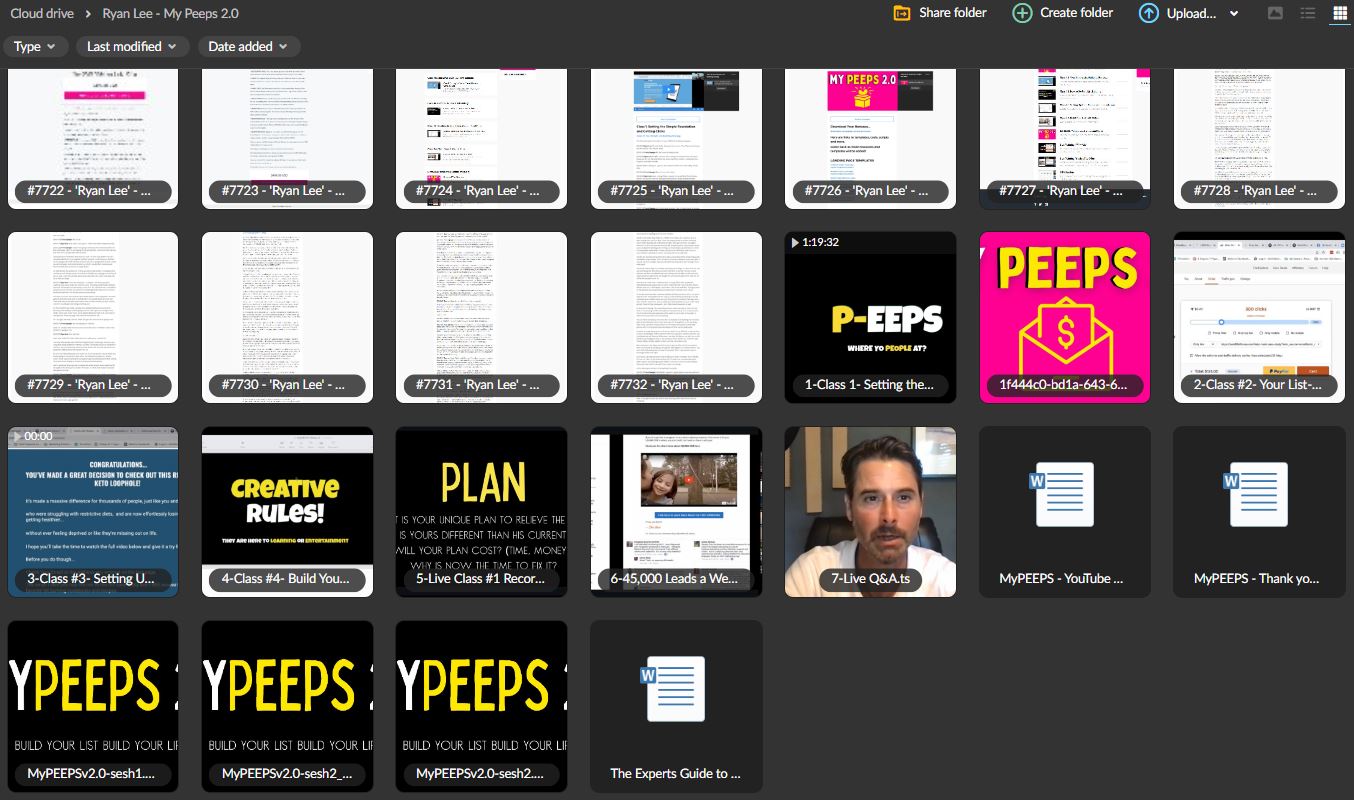Open the Share folder icon

pyautogui.click(x=899, y=13)
